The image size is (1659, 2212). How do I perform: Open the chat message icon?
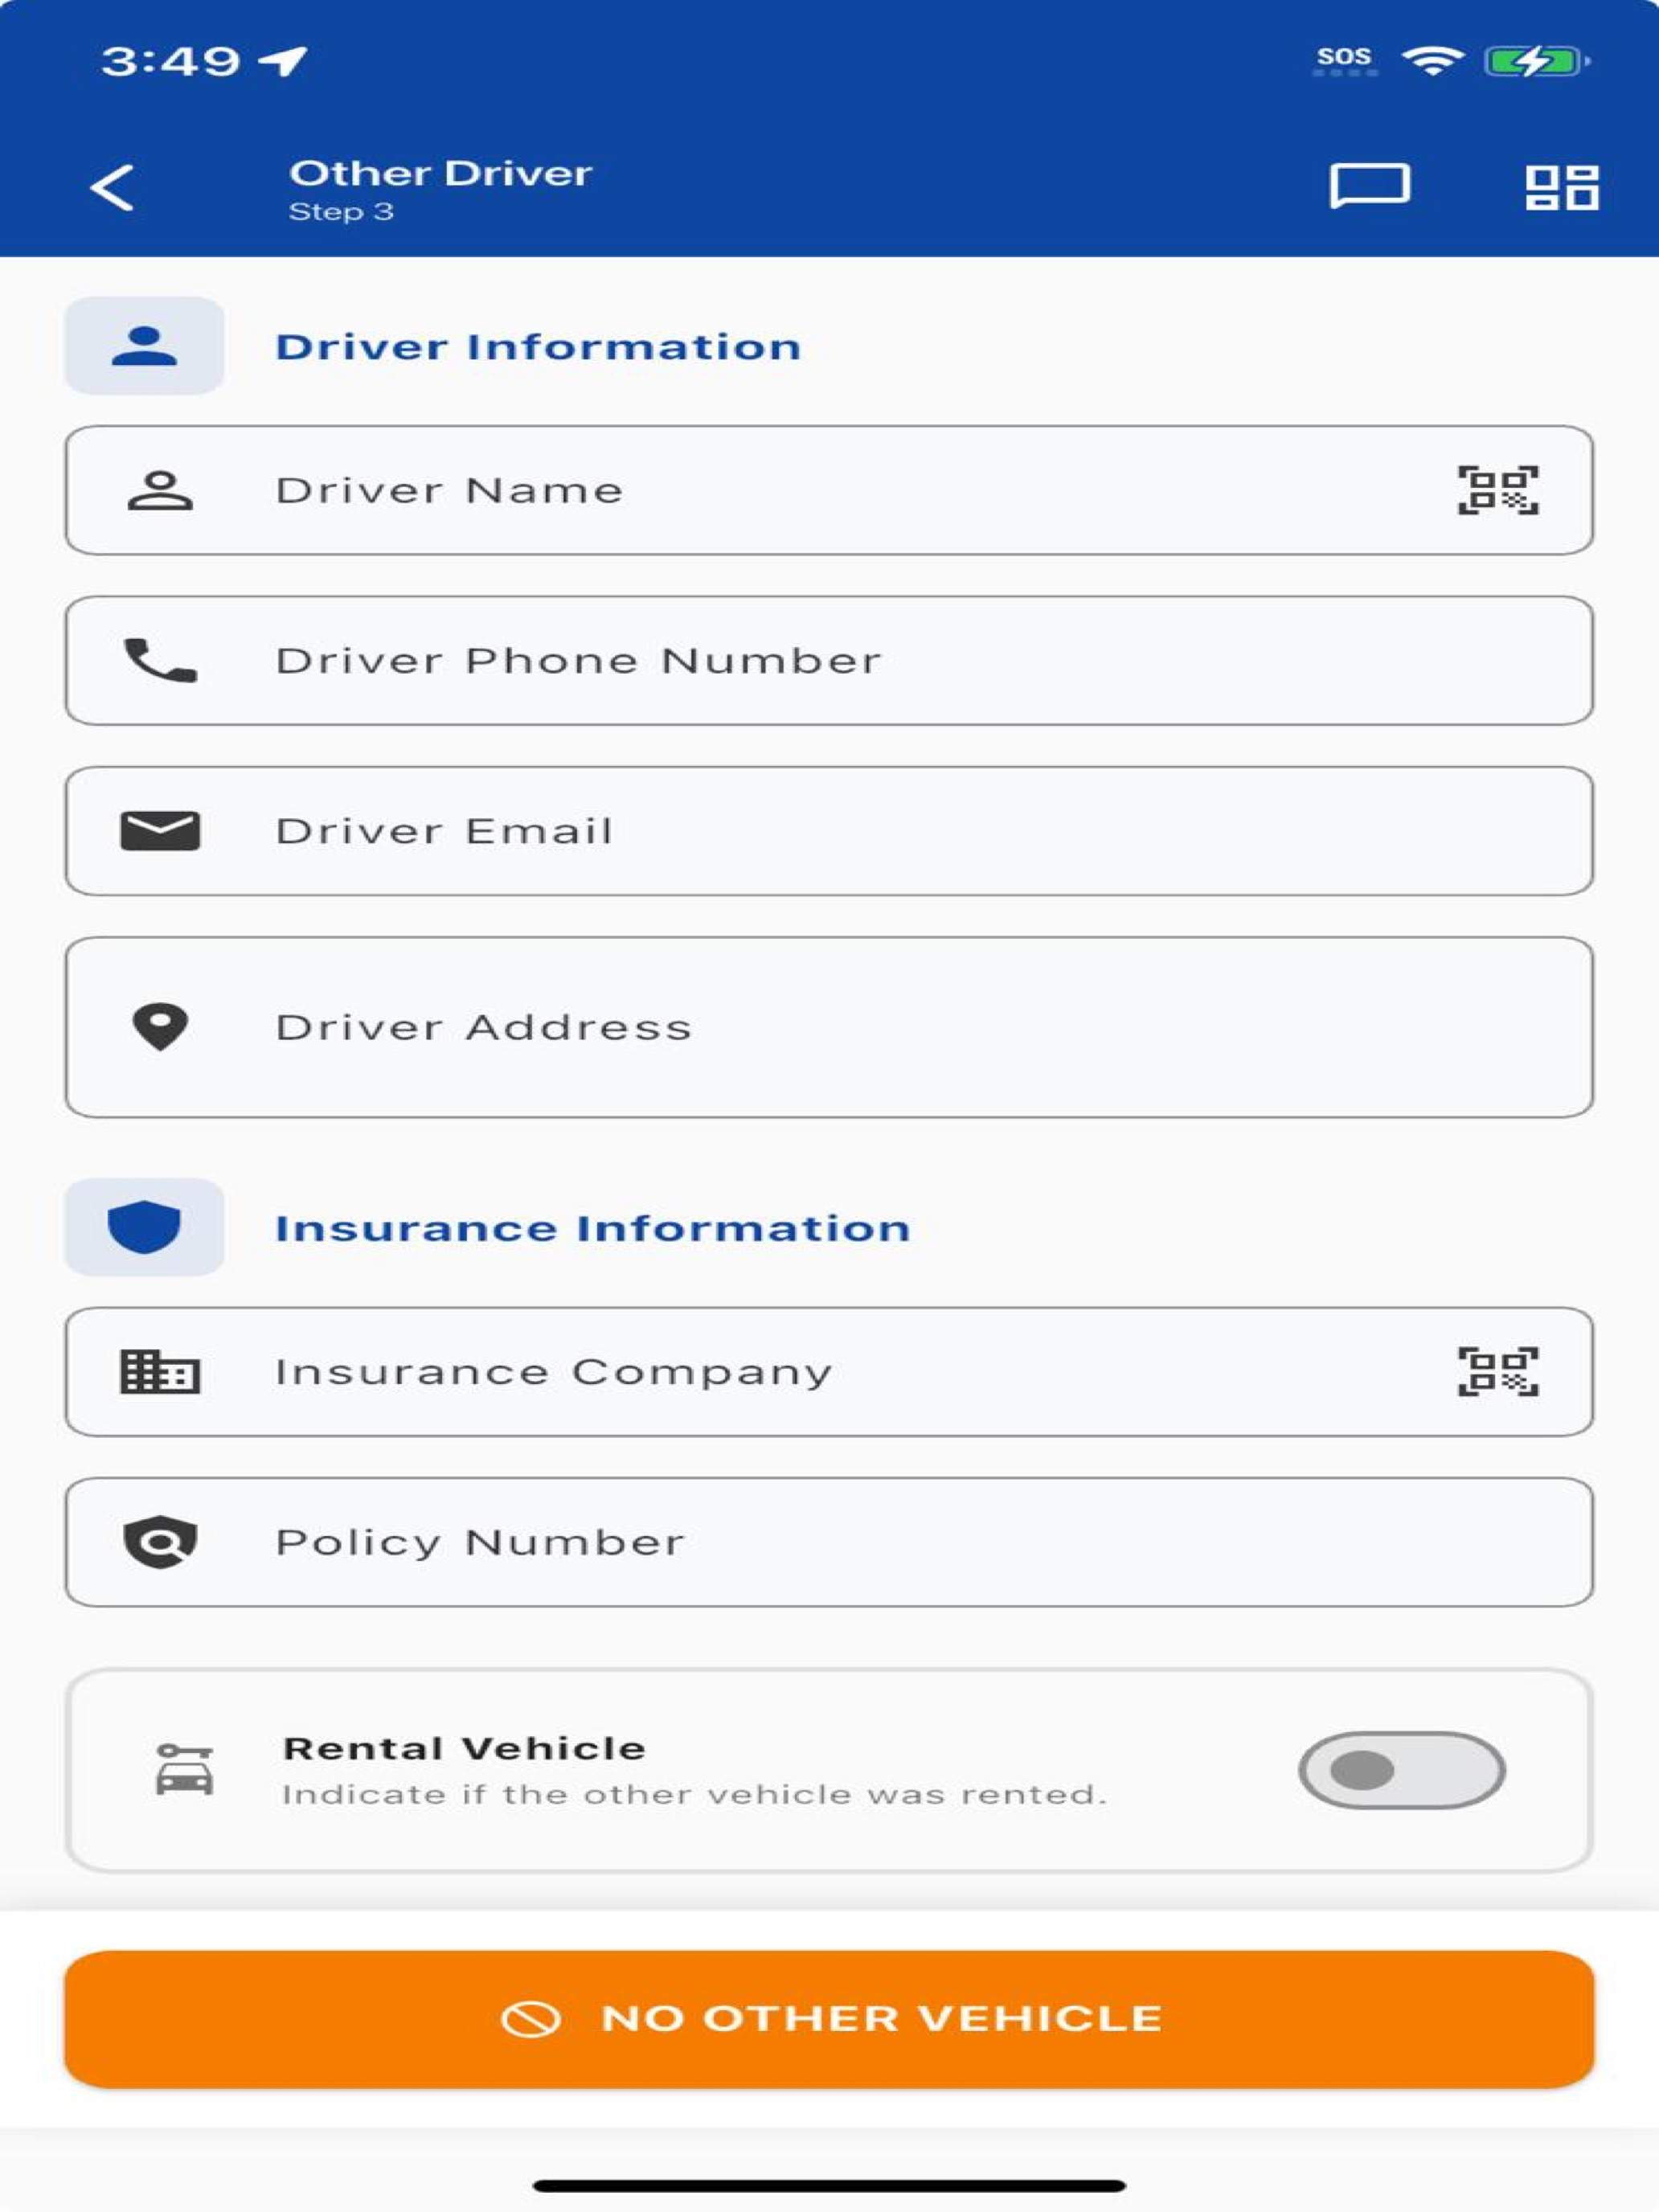pos(1369,187)
